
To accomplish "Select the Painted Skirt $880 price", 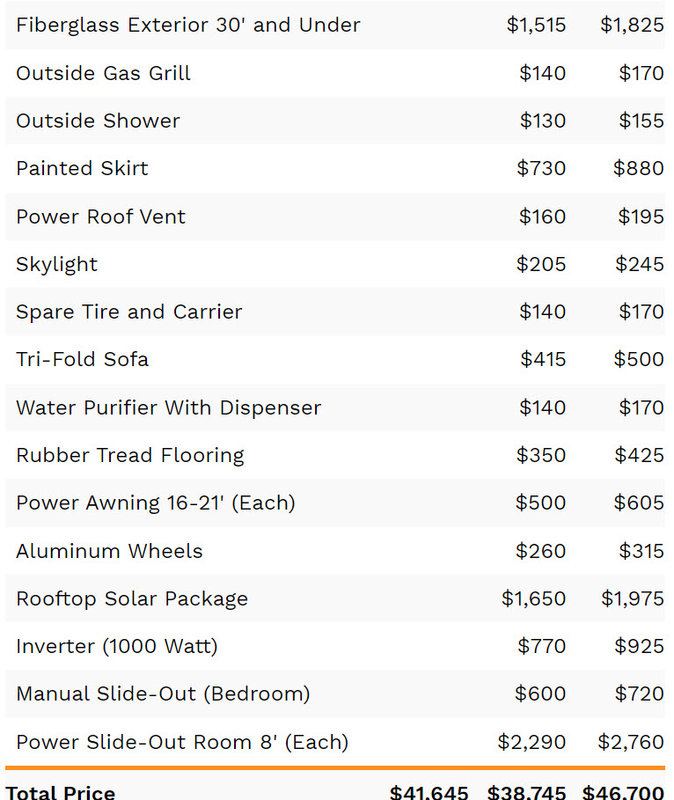I will 638,168.
